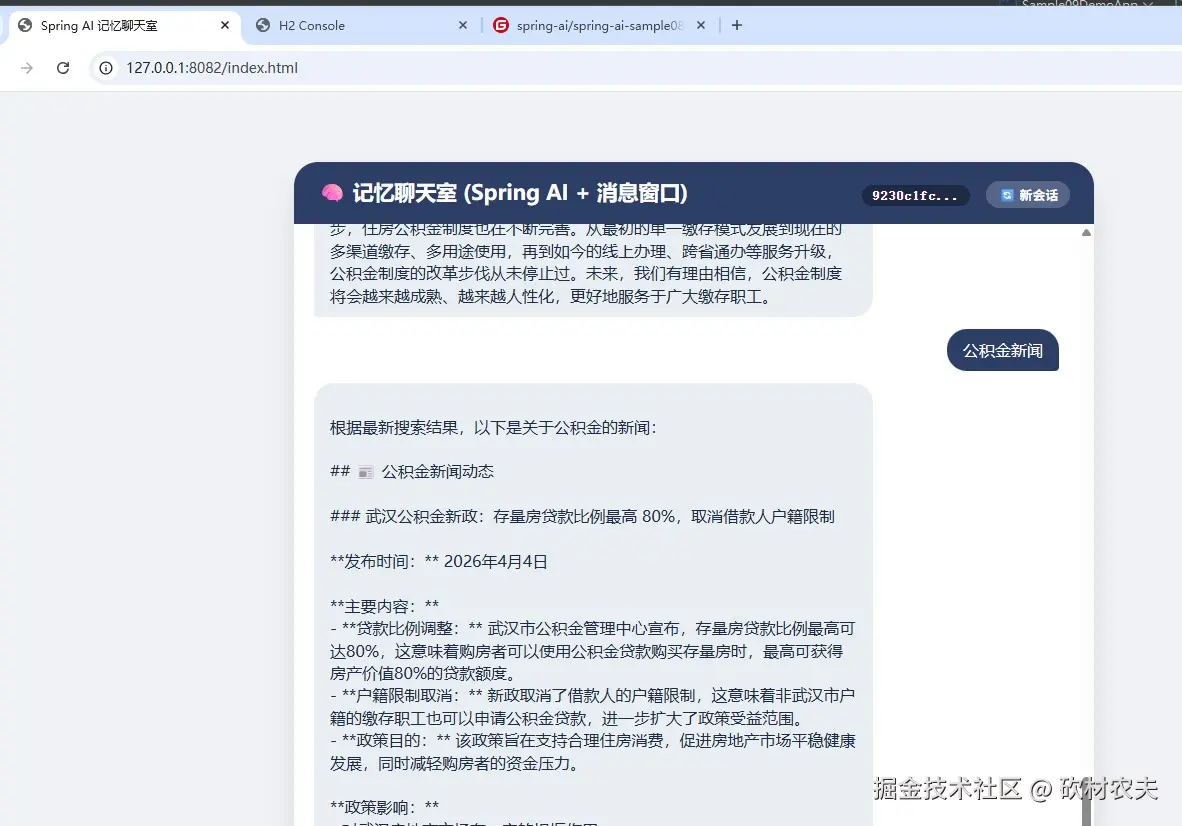Click the 政策目的 bullet text

pos(593,752)
